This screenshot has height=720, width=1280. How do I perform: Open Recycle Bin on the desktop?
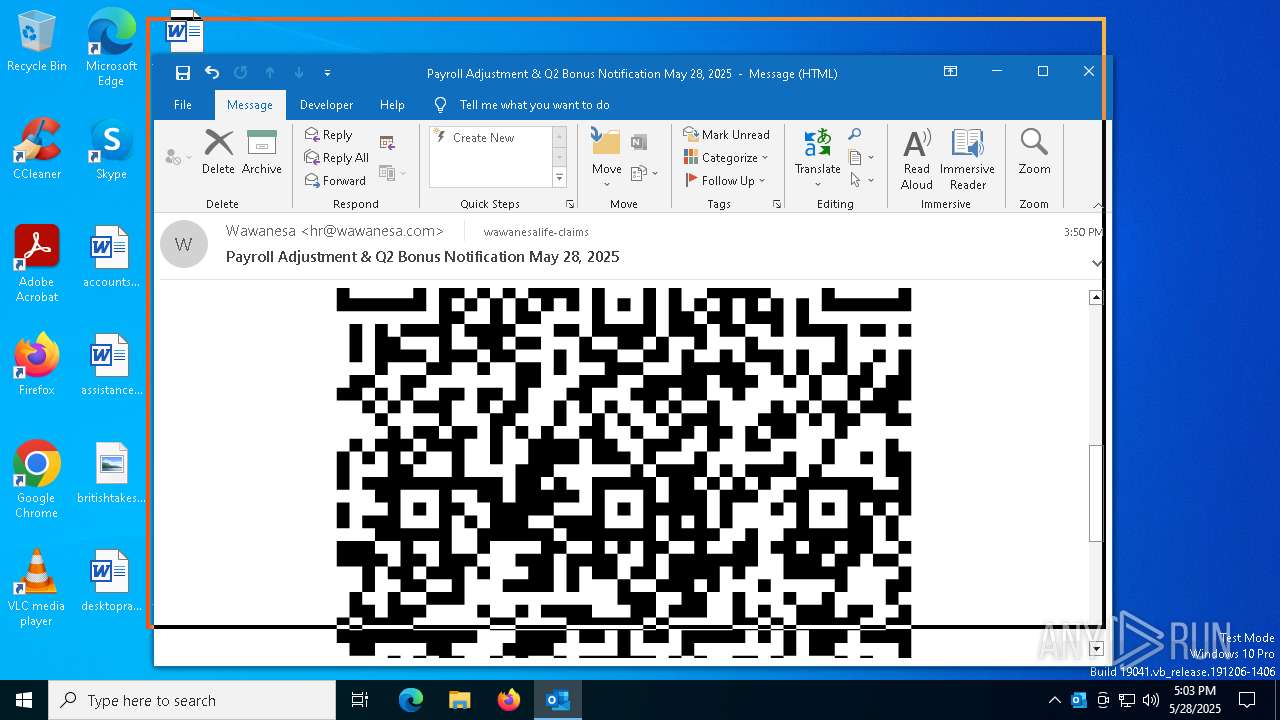(x=36, y=42)
